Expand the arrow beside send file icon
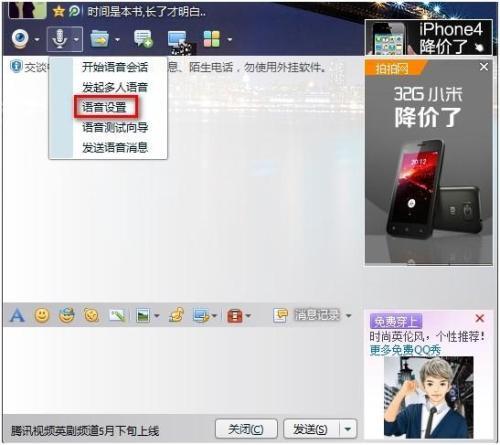The image size is (500, 445). coord(117,39)
